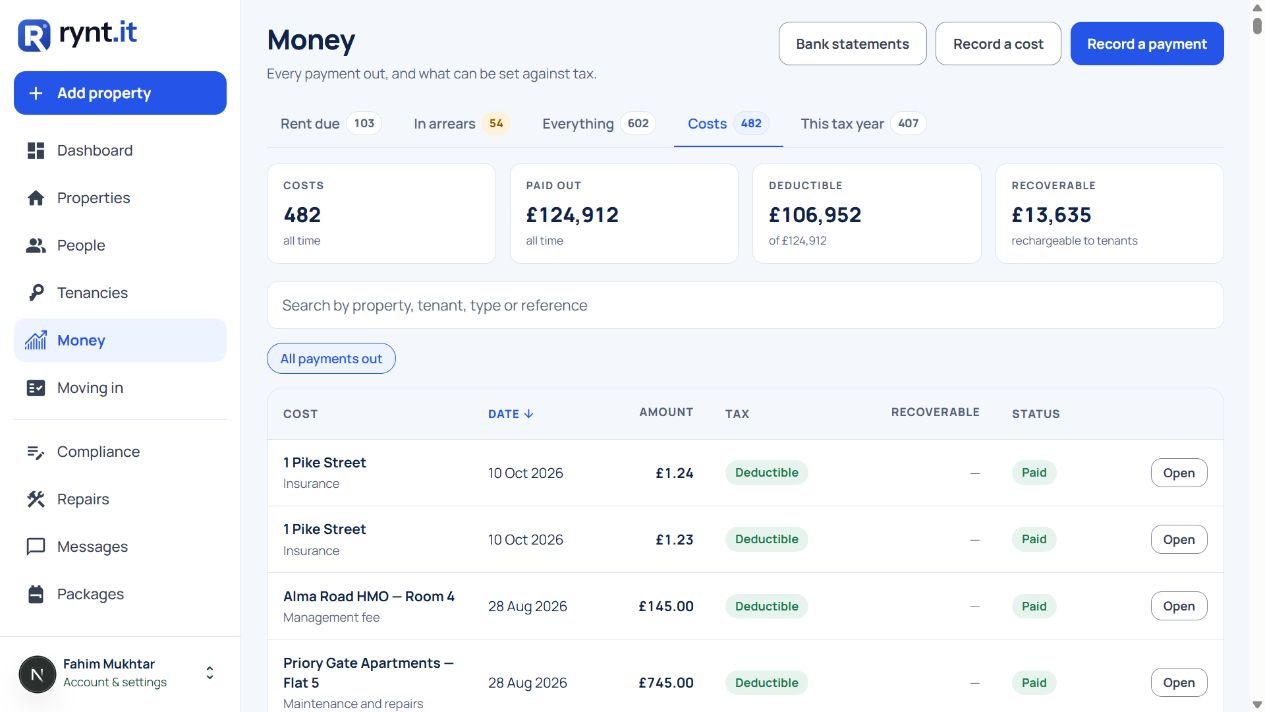This screenshot has width=1265, height=712.
Task: Click the Properties house icon
Action: coord(36,198)
